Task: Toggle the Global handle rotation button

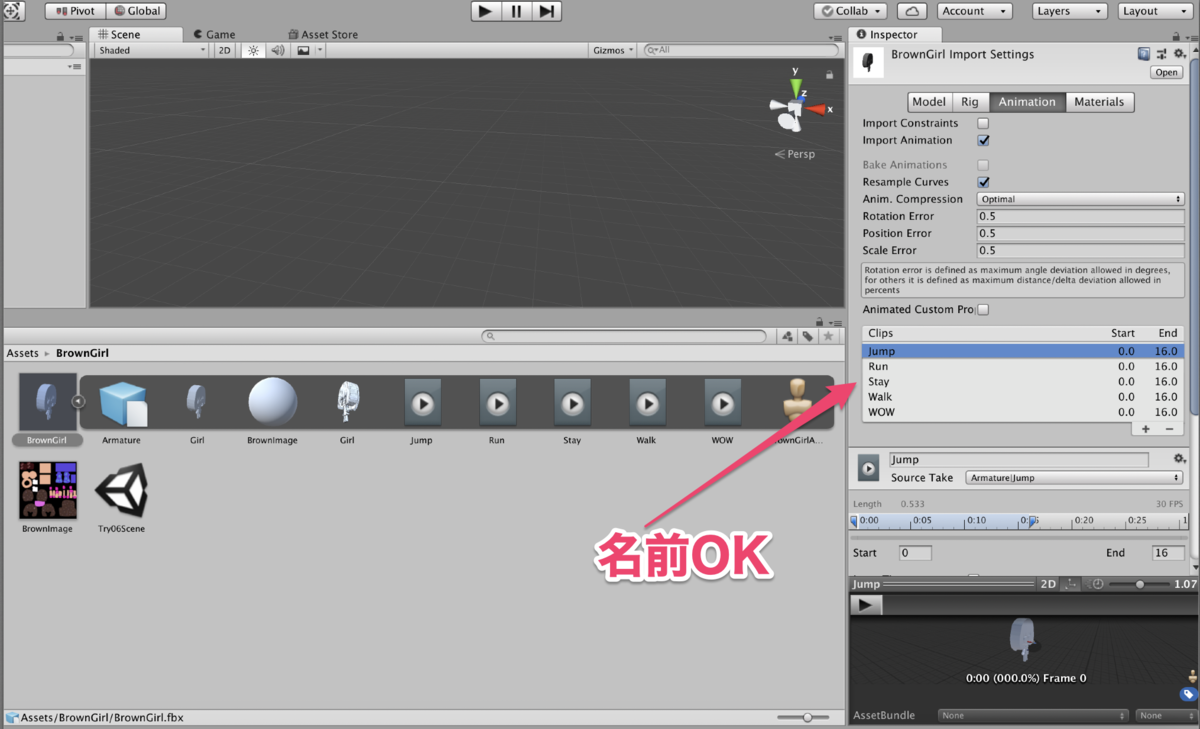Action: (134, 11)
